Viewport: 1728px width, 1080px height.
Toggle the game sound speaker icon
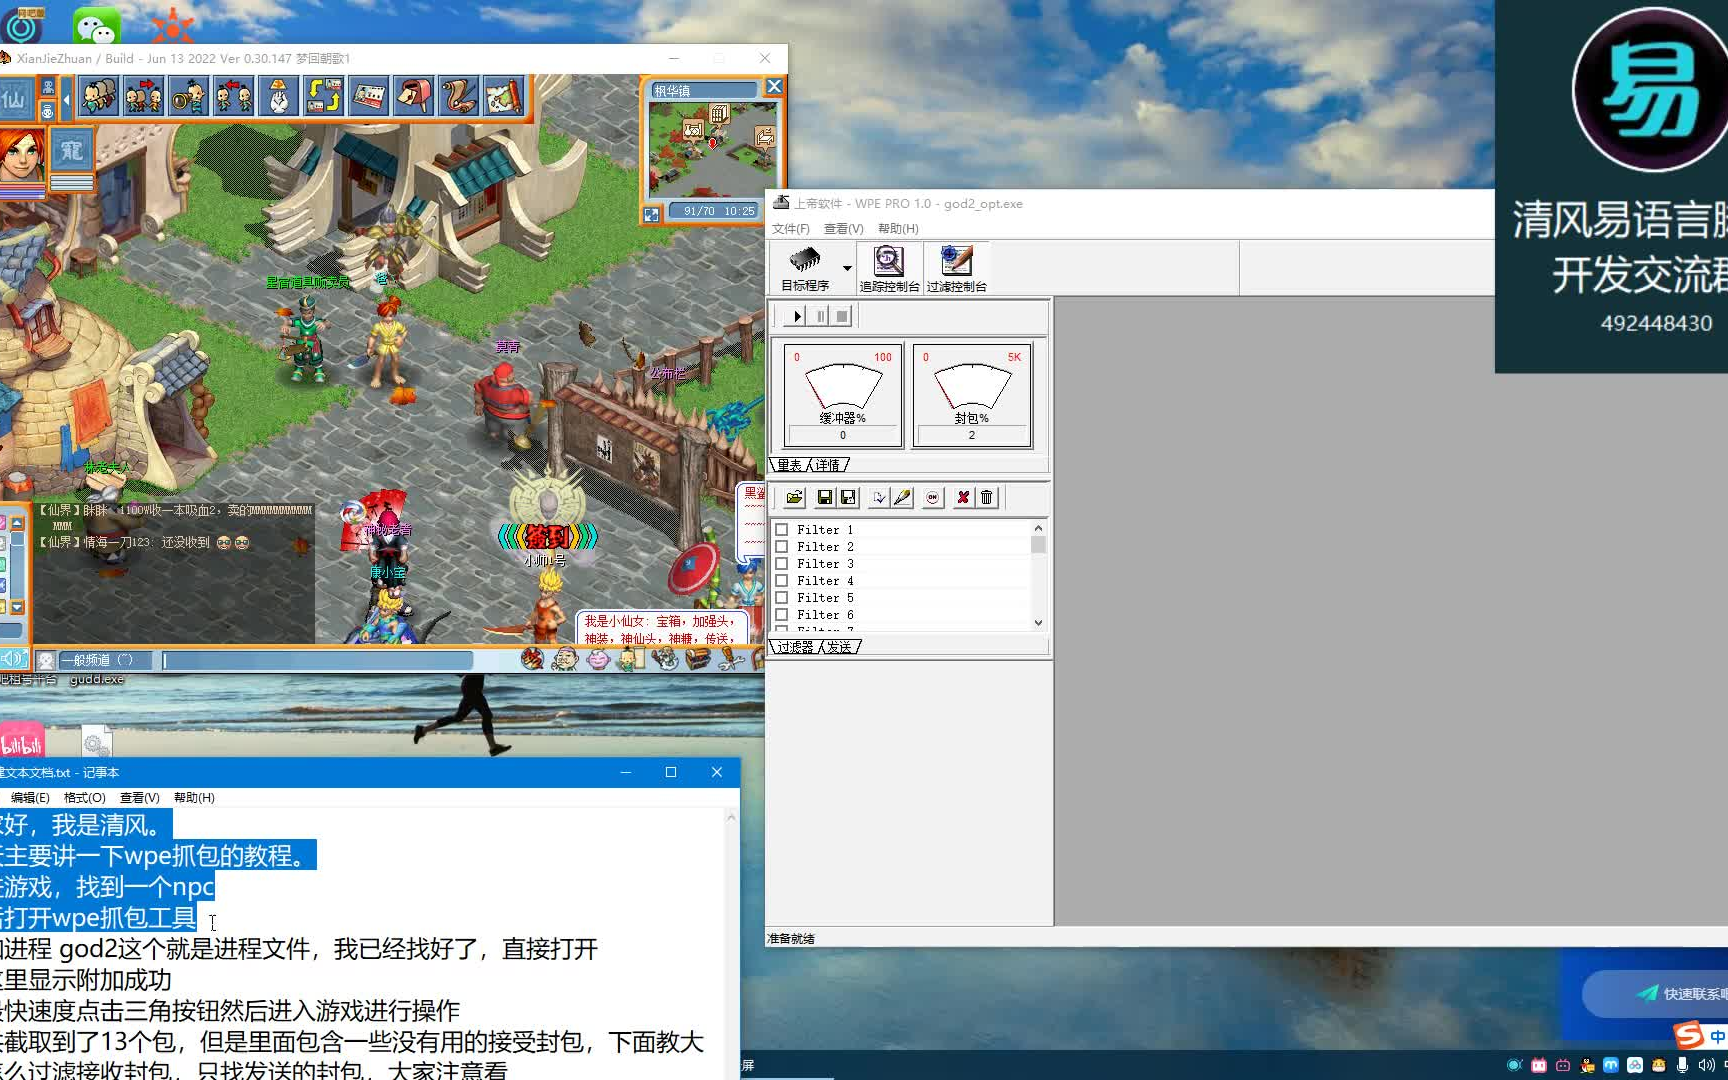(14, 658)
